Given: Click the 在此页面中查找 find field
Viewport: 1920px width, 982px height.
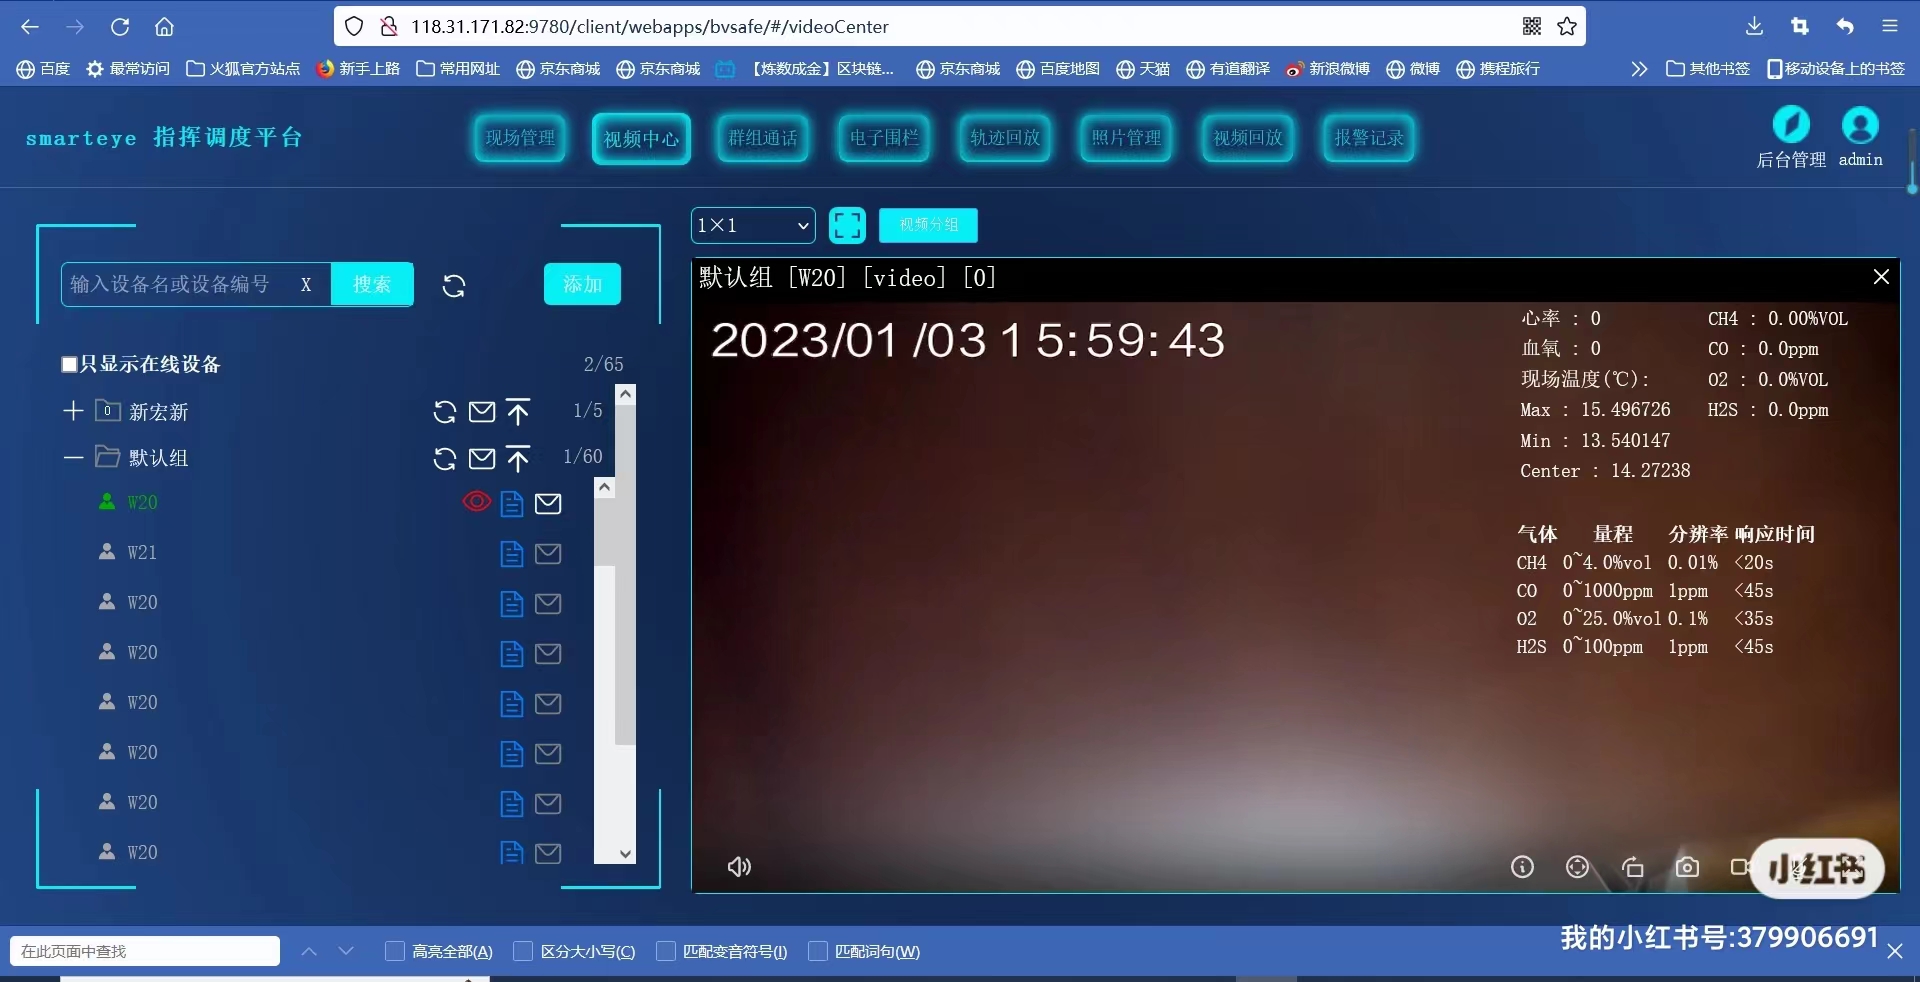Looking at the screenshot, I should click(145, 951).
